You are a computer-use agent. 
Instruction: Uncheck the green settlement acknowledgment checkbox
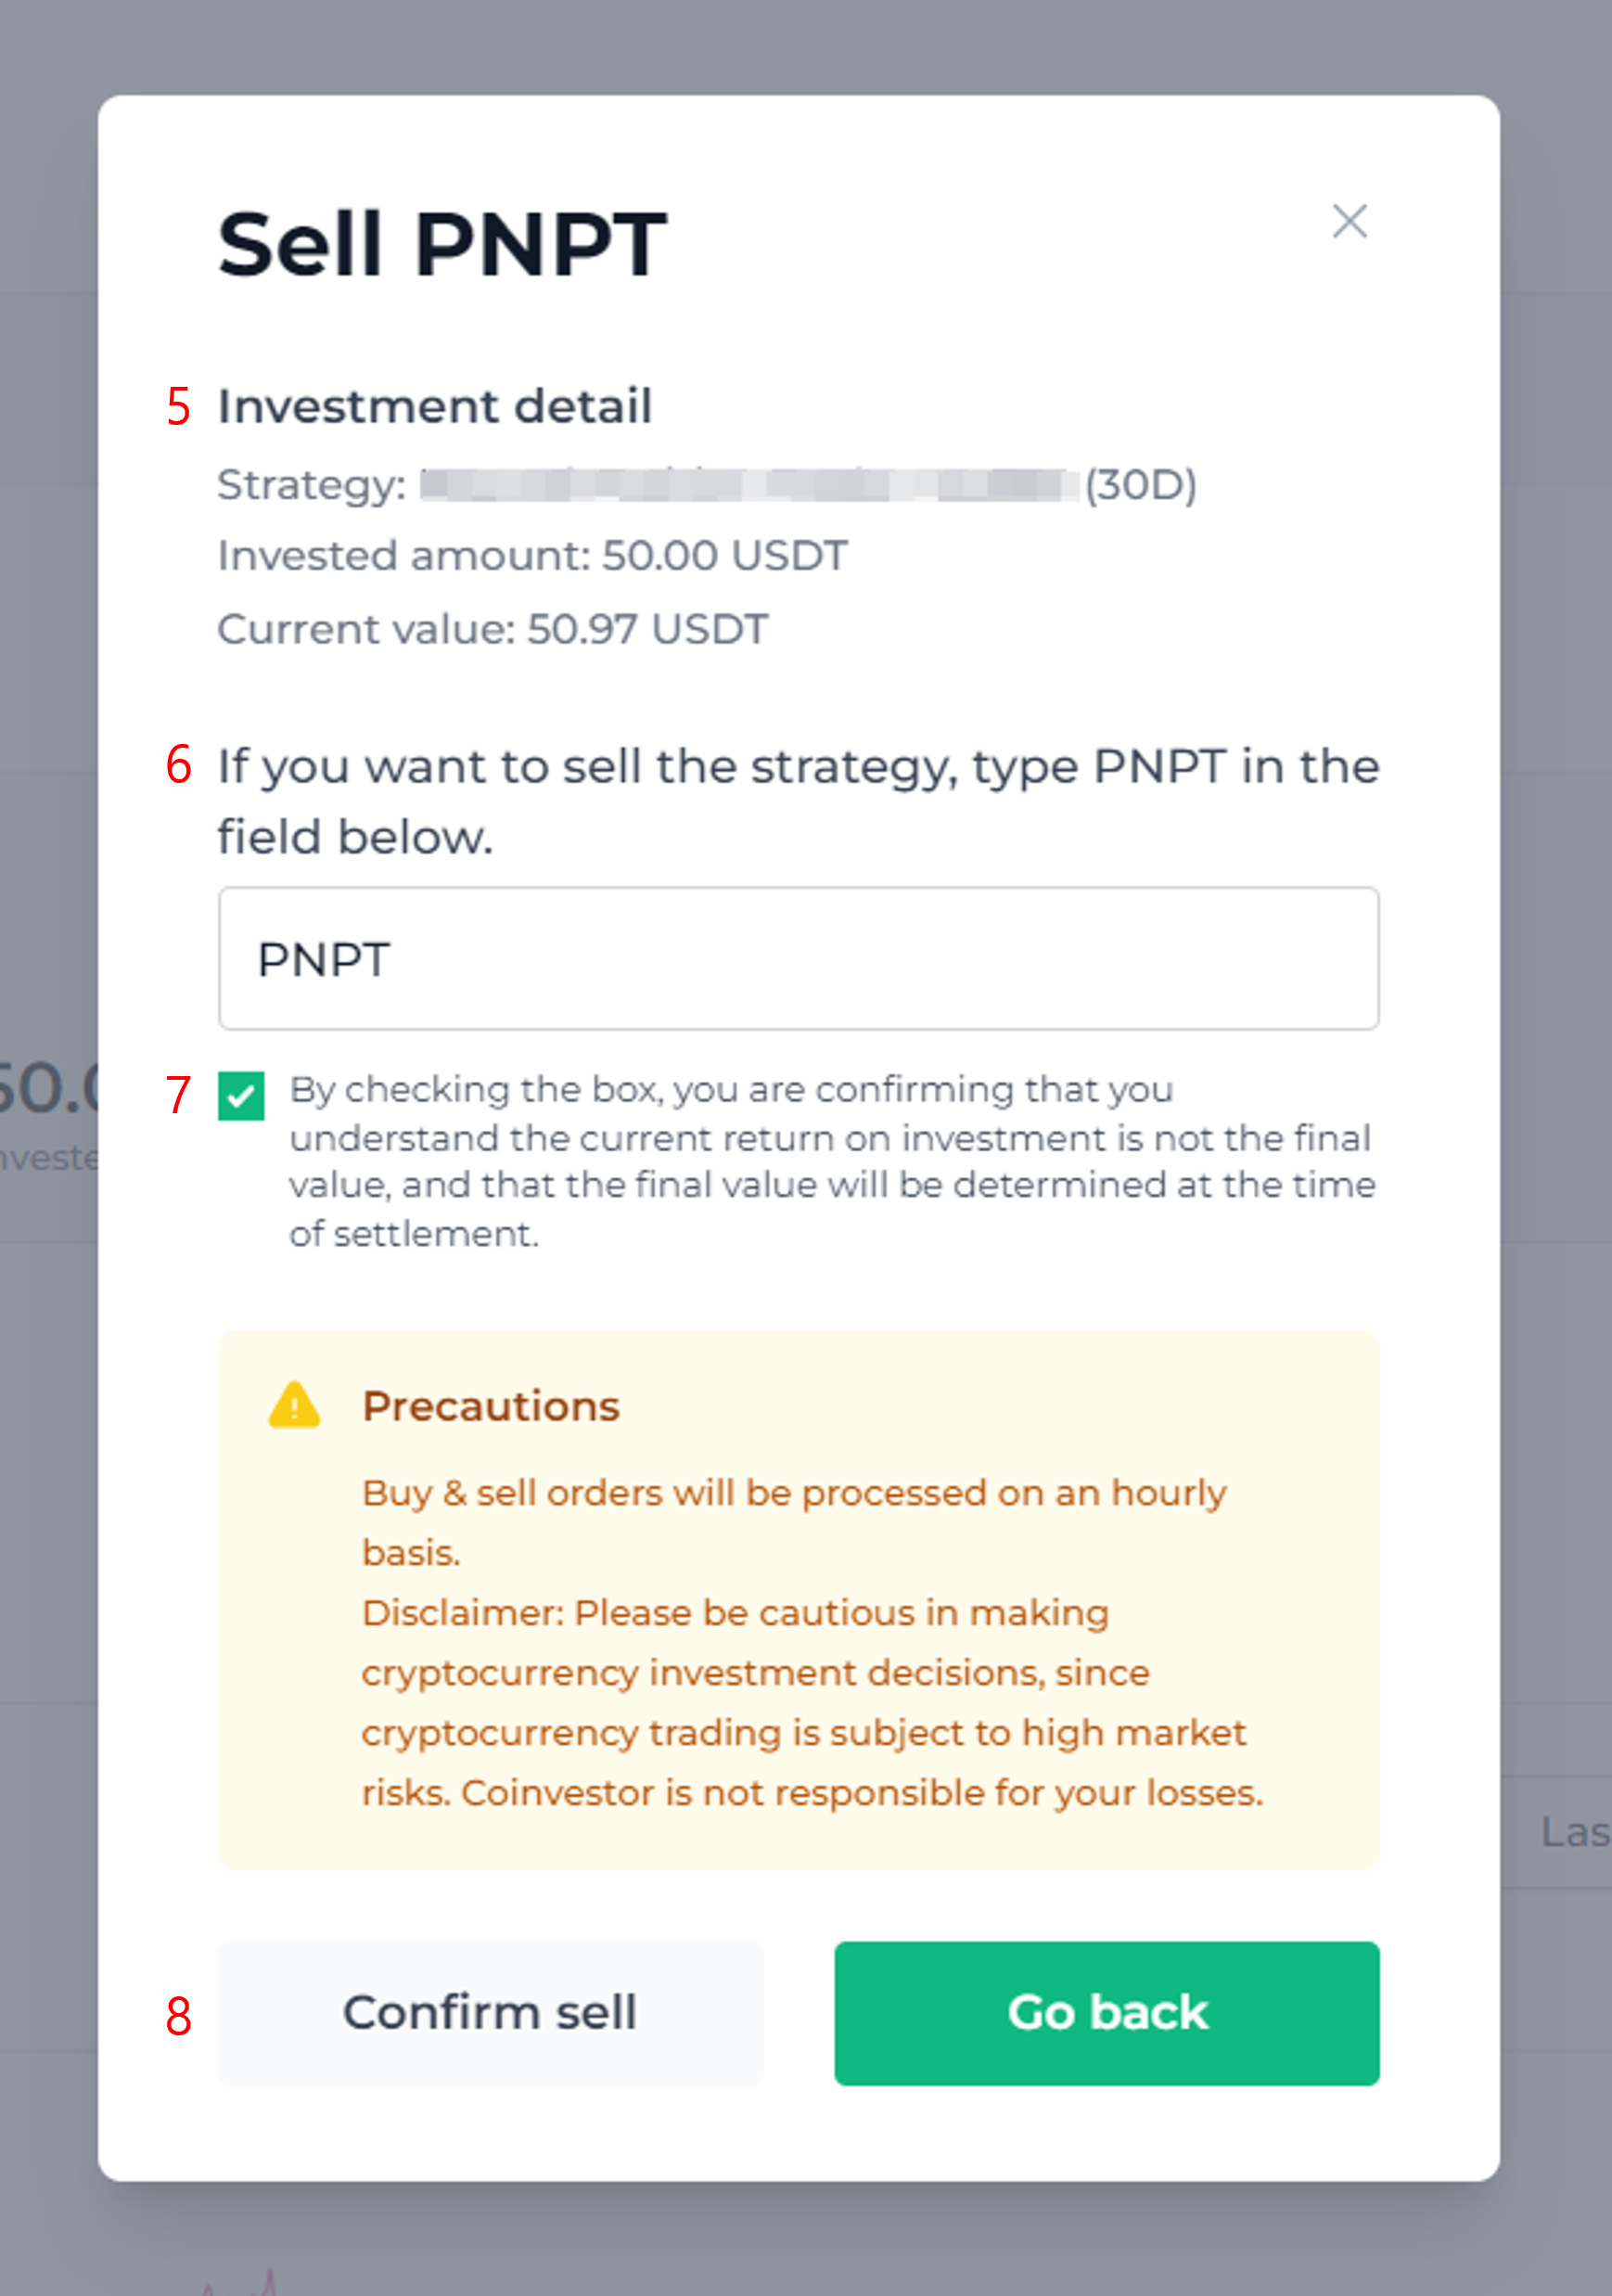[241, 1096]
